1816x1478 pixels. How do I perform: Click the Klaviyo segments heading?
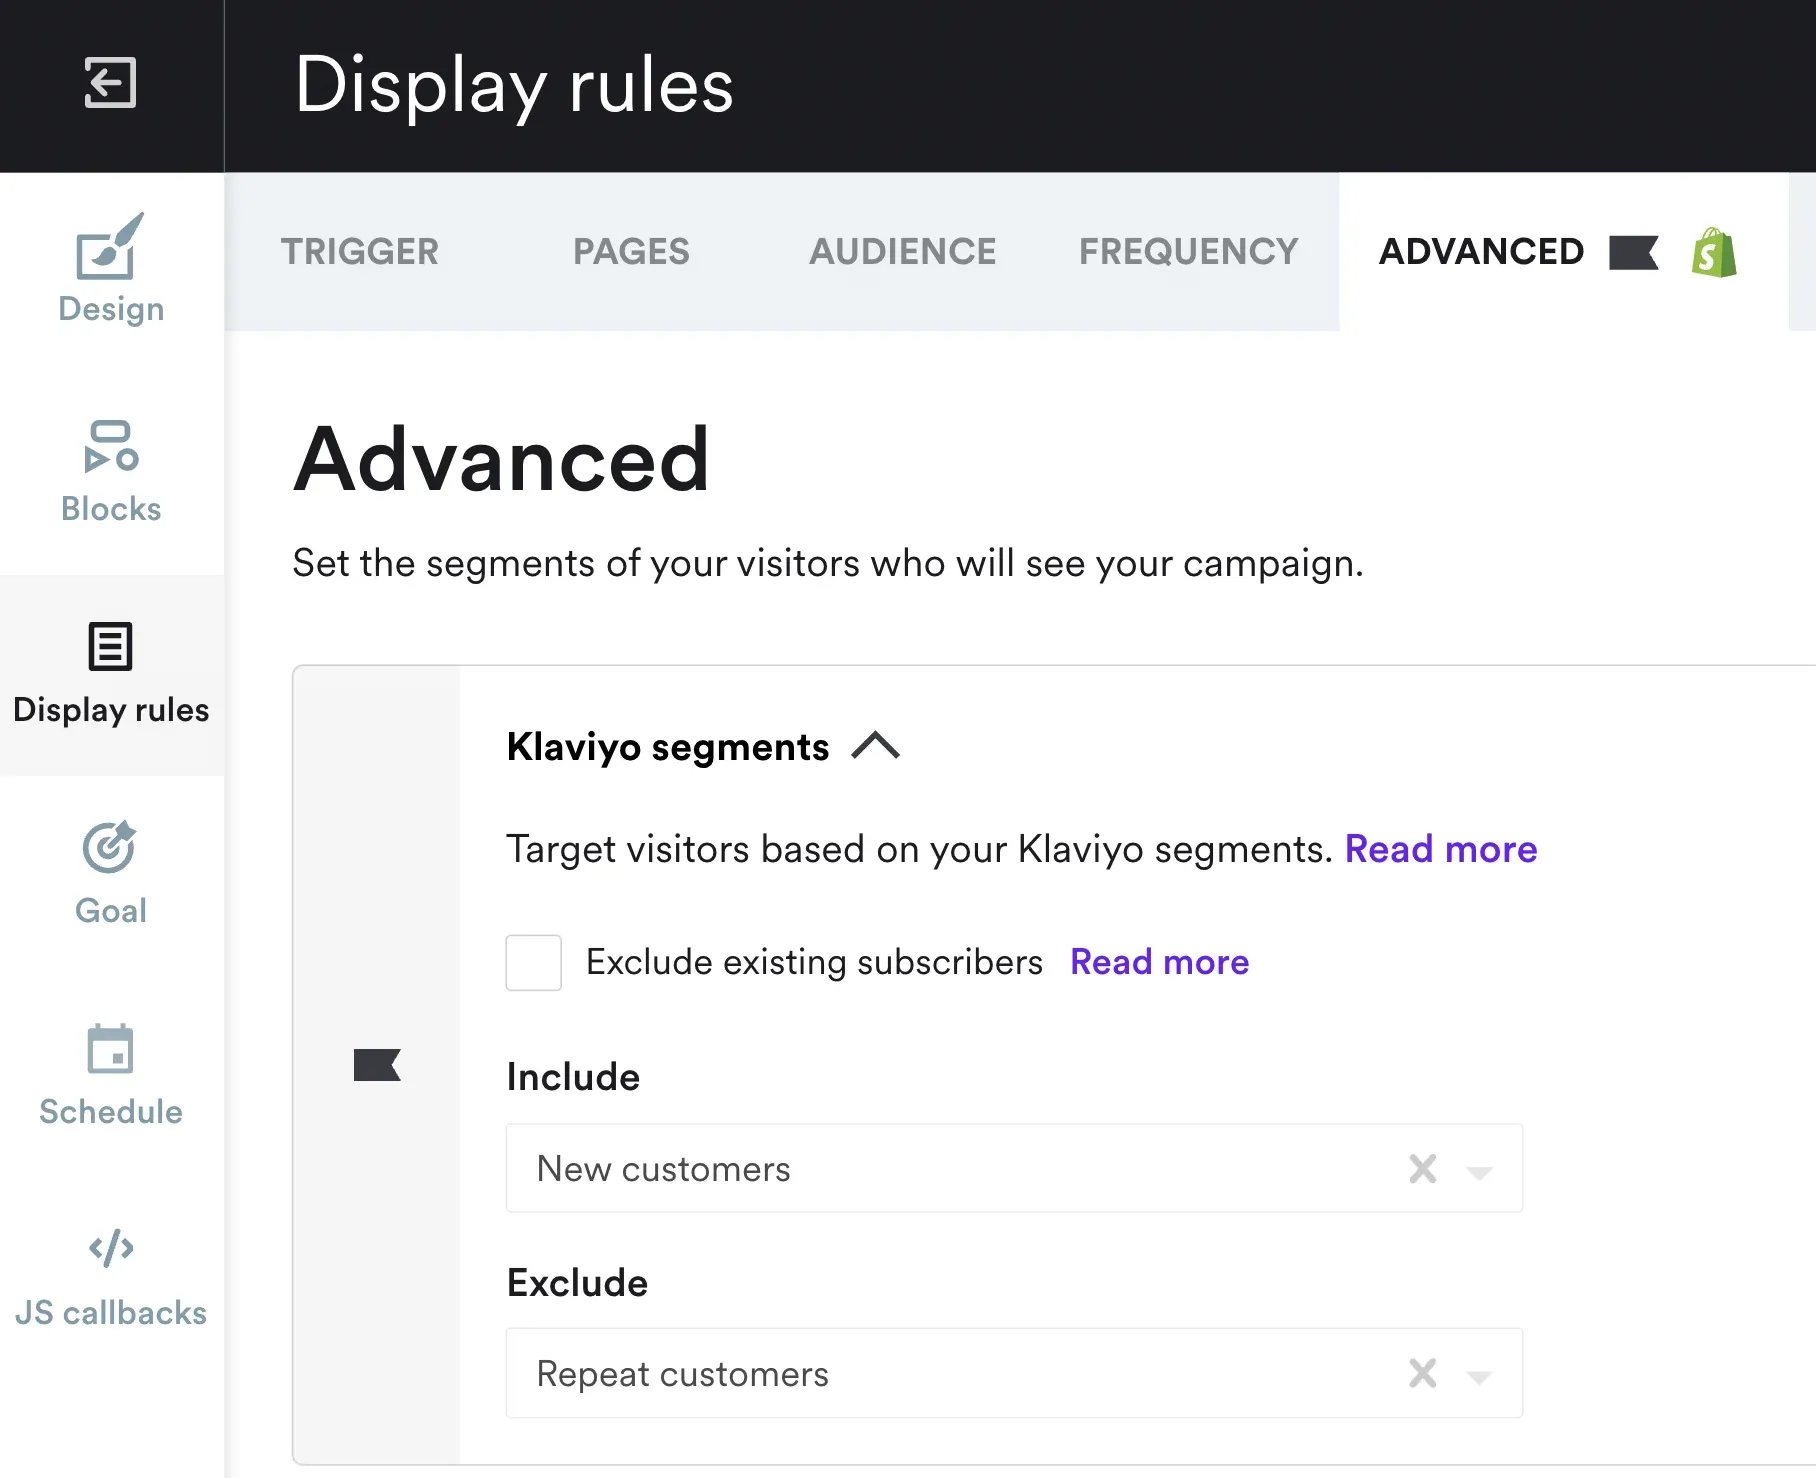(668, 747)
